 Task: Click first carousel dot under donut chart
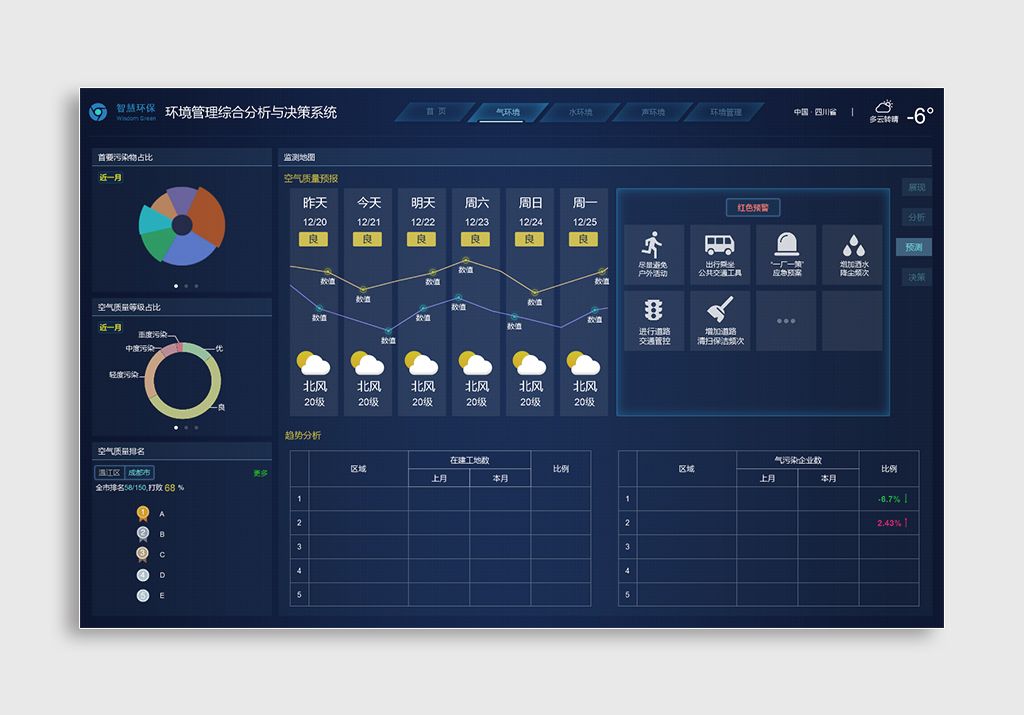(x=176, y=428)
